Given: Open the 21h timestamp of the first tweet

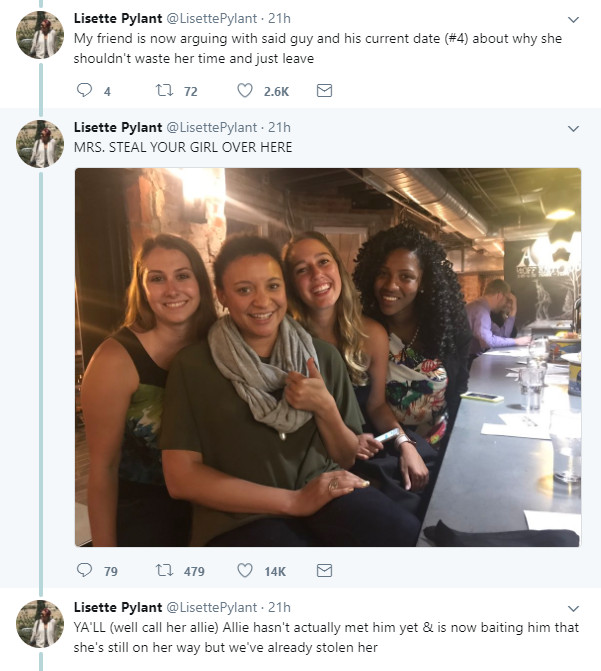Looking at the screenshot, I should click(280, 19).
